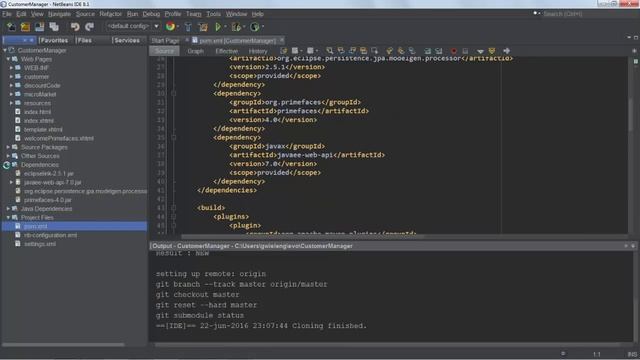Select the Graph view button
The width and height of the screenshot is (640, 360).
point(196,51)
